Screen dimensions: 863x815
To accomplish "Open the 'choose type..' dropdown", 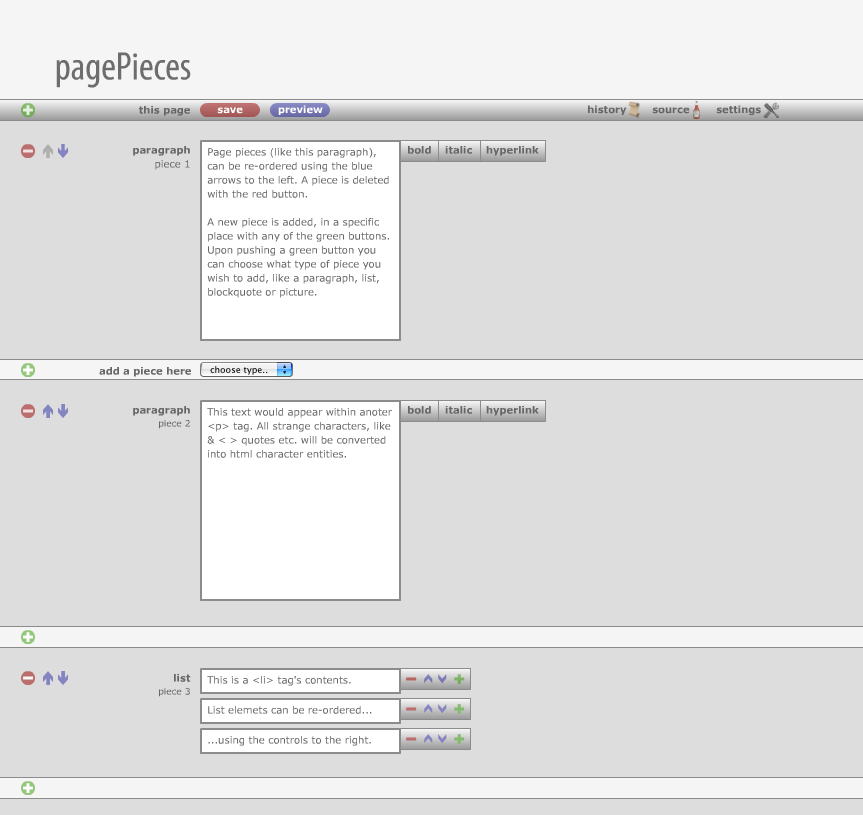I will (246, 370).
